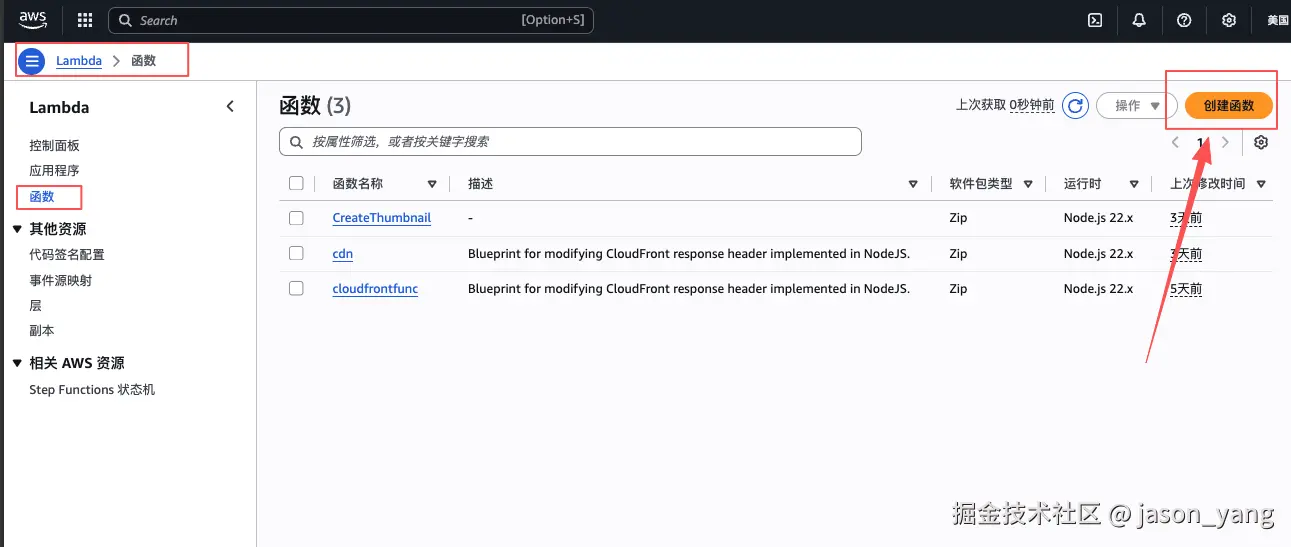Select all functions with the header checkbox
Viewport: 1291px width, 547px height.
pyautogui.click(x=296, y=183)
